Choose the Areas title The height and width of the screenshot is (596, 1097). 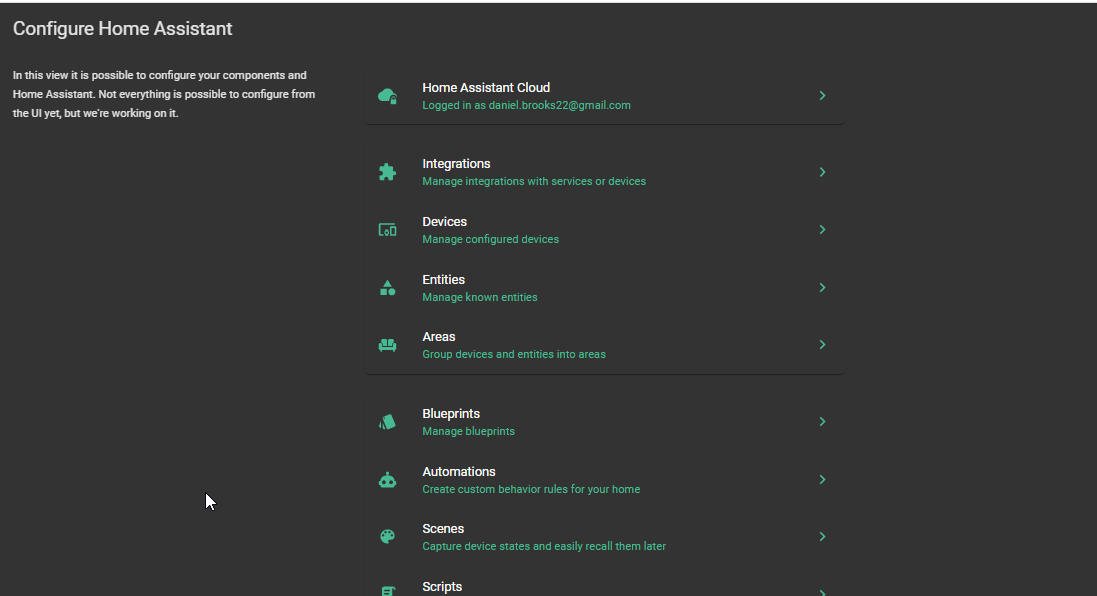point(439,337)
